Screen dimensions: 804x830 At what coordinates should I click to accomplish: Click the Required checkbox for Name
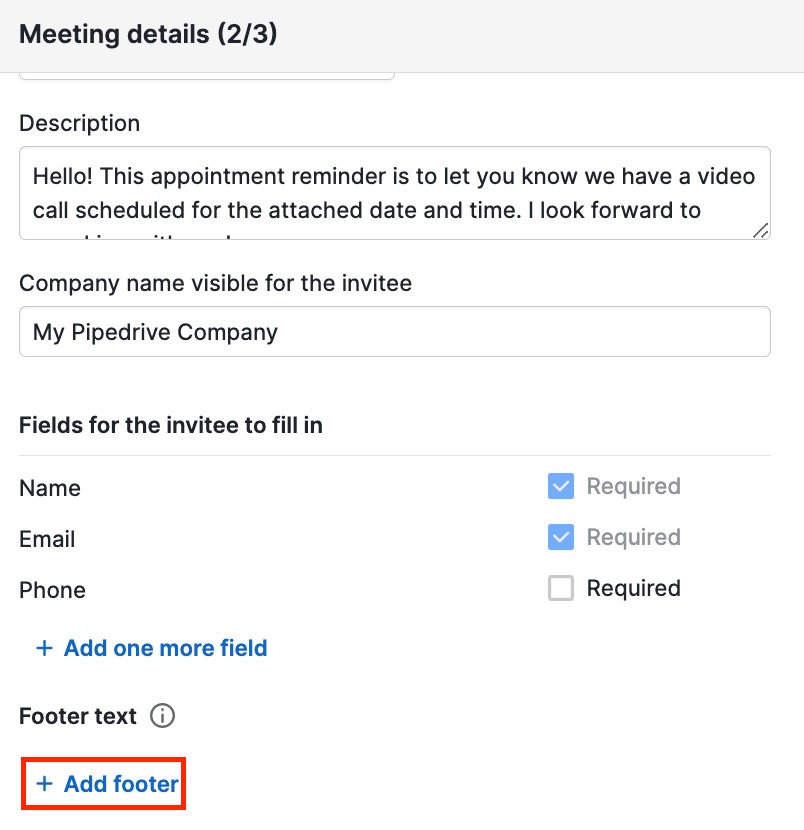(x=561, y=487)
